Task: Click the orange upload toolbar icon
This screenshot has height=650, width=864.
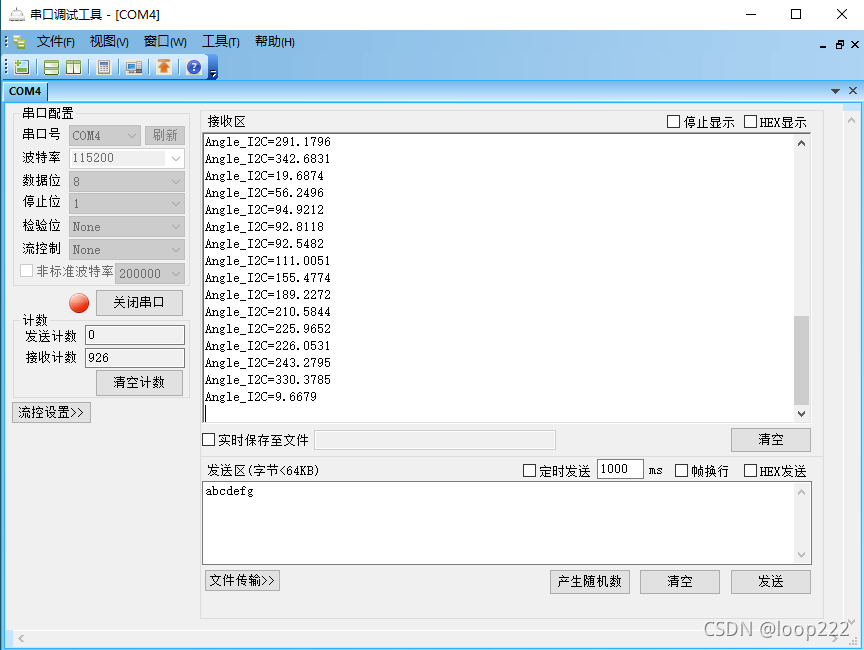Action: [x=162, y=67]
